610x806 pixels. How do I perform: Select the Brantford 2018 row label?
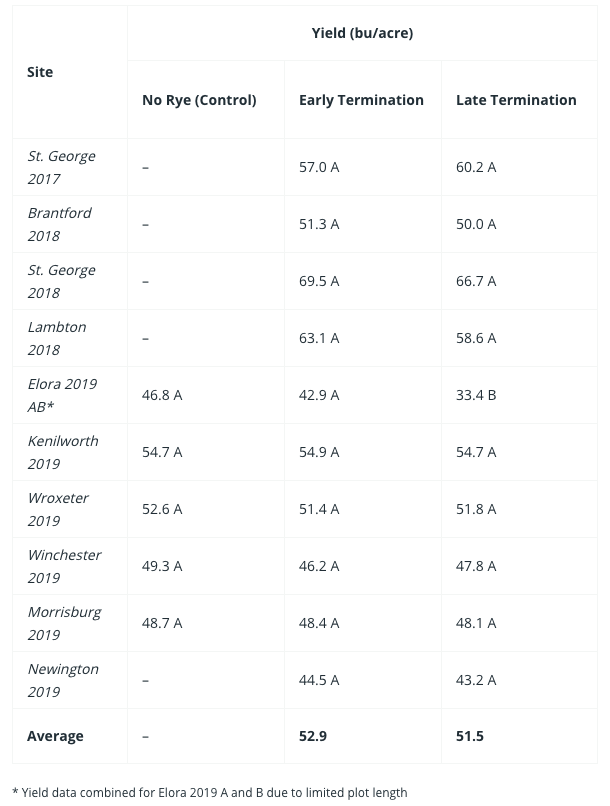pyautogui.click(x=59, y=224)
